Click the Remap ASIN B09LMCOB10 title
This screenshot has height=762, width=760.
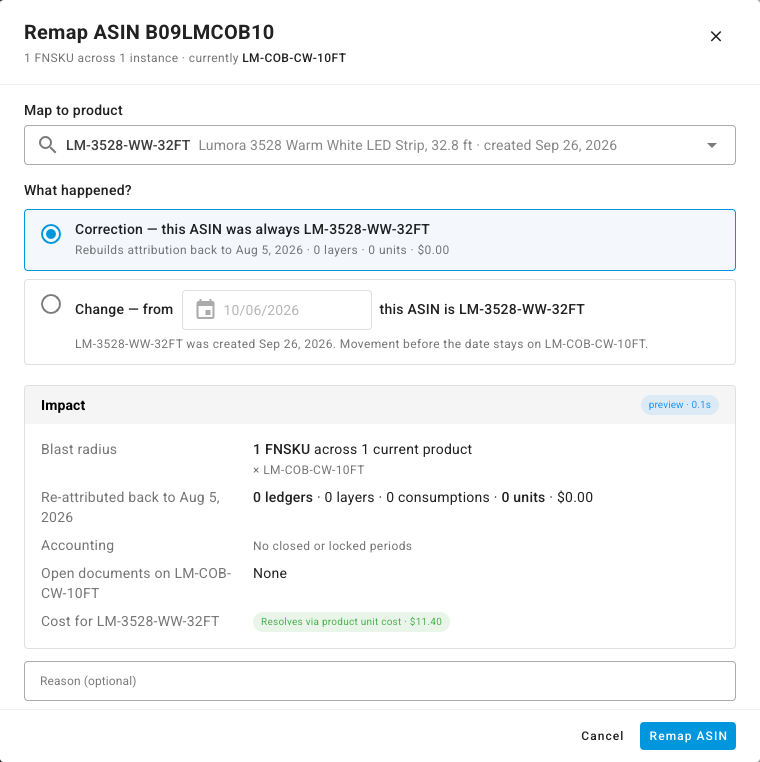coord(149,33)
